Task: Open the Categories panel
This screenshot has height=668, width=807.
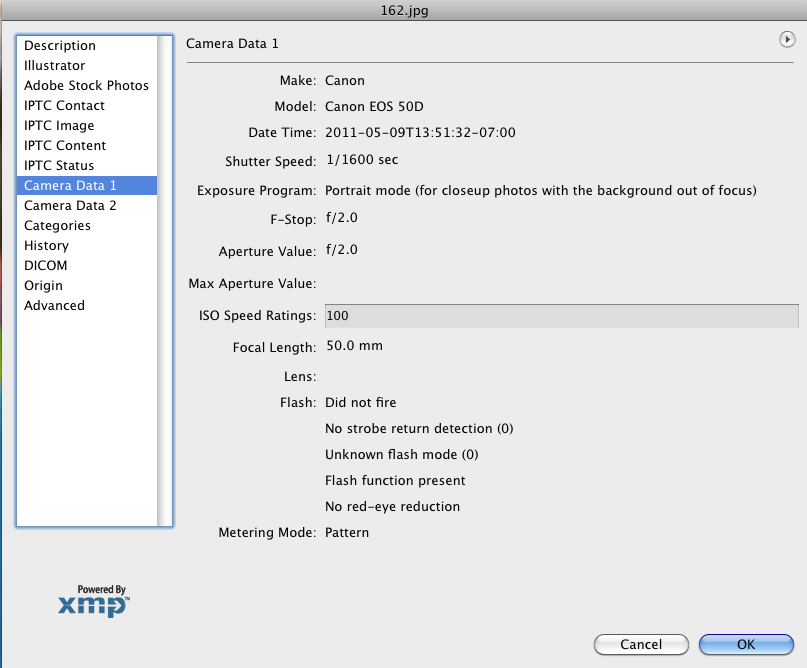Action: [57, 225]
